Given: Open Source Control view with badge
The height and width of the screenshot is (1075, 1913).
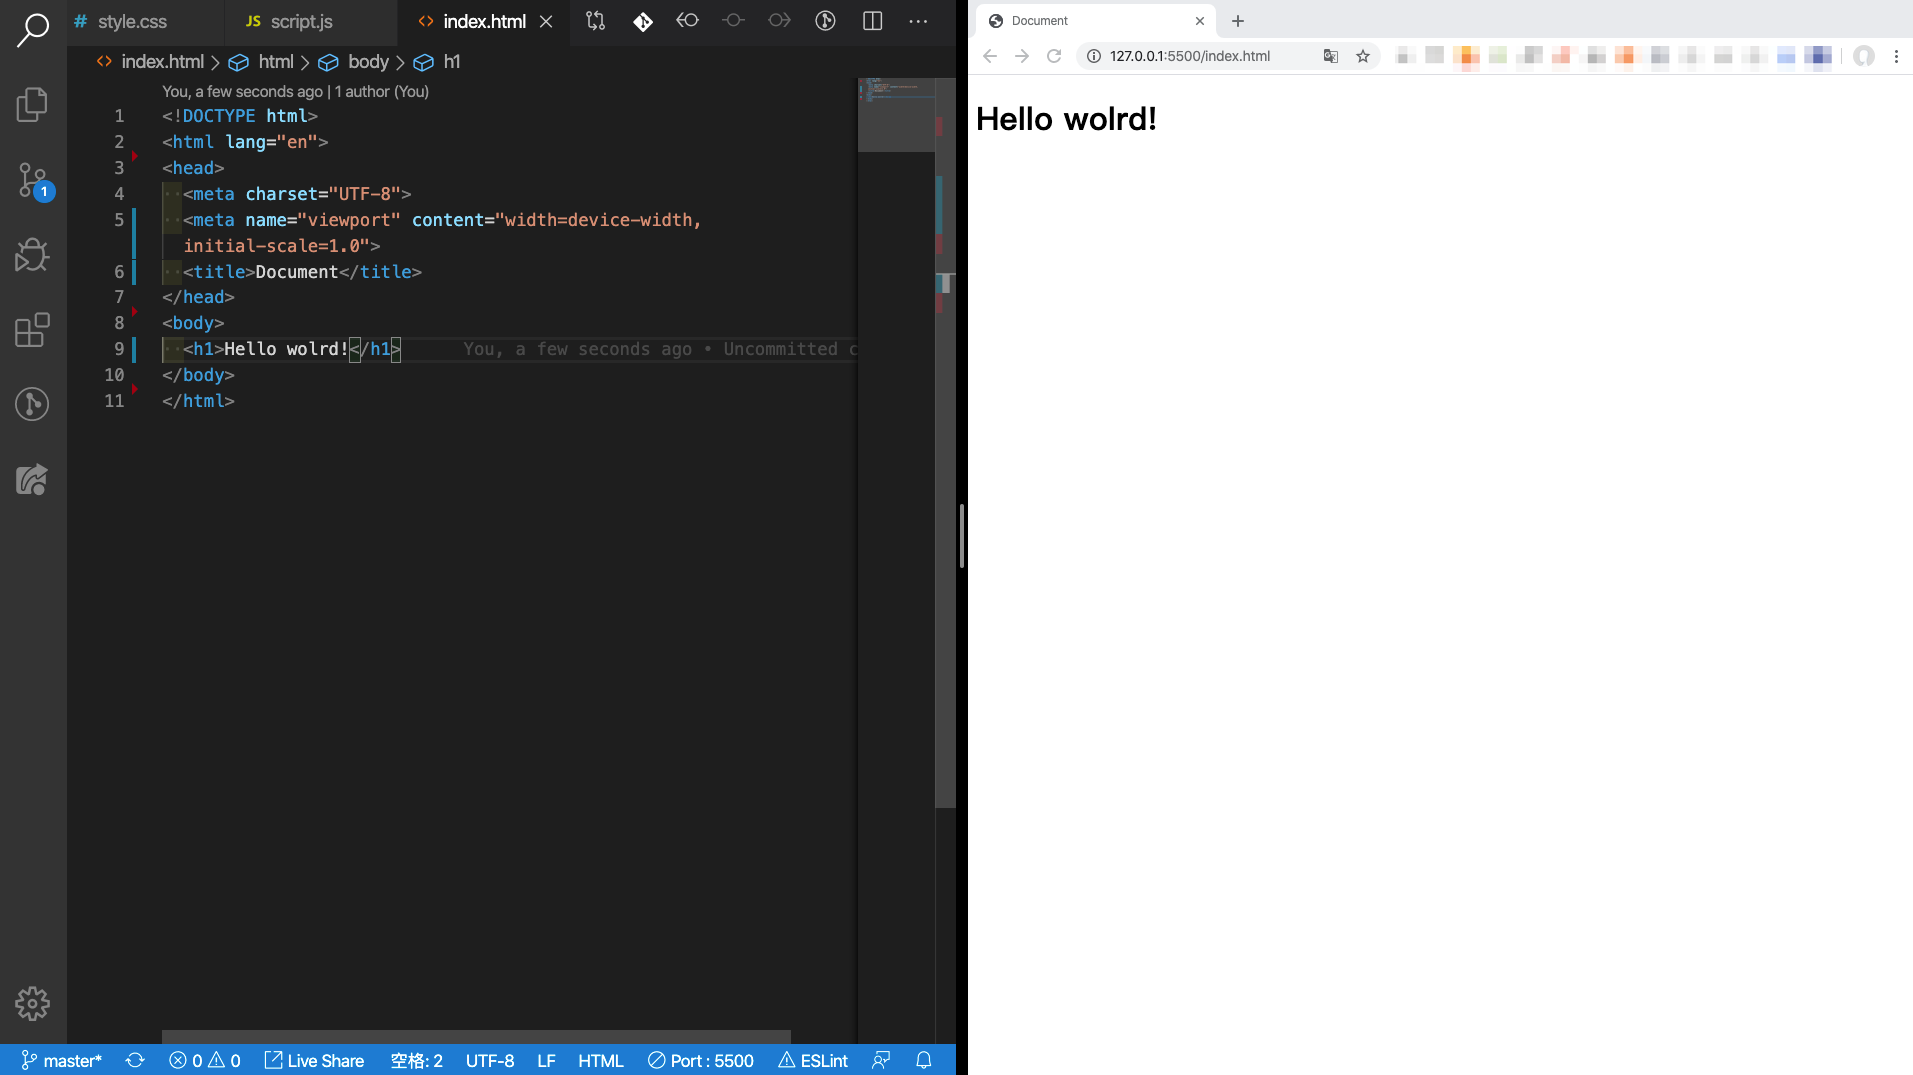Looking at the screenshot, I should tap(32, 180).
